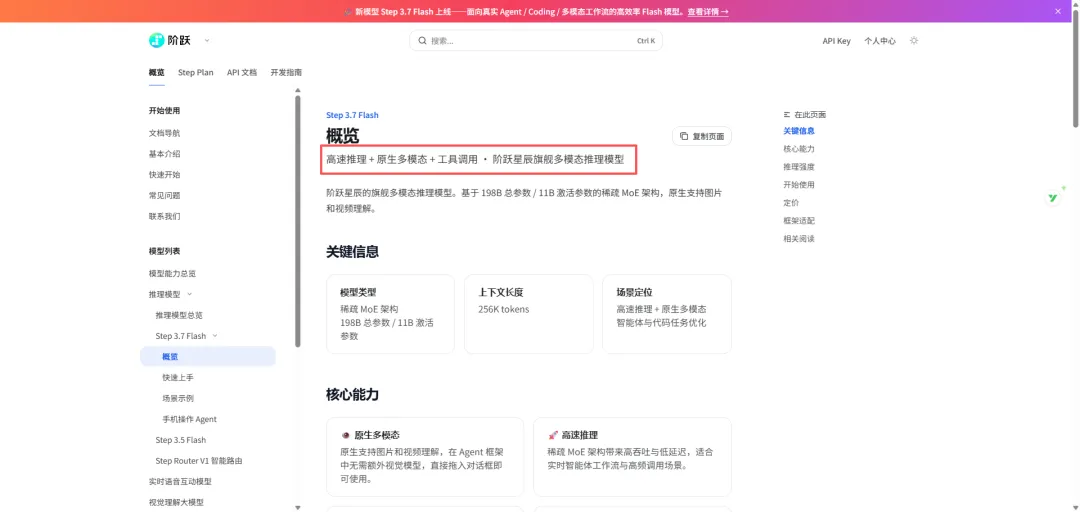Click the 在此页面 outline icon
1080x512 pixels.
pyautogui.click(x=787, y=114)
